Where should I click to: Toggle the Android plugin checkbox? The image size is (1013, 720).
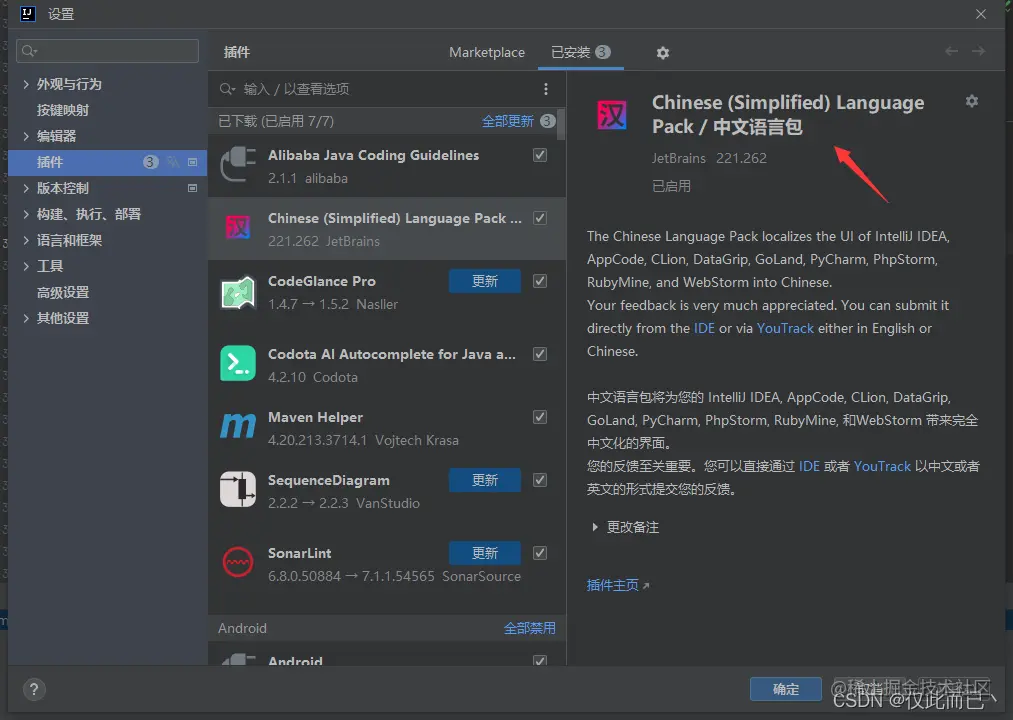pyautogui.click(x=540, y=661)
